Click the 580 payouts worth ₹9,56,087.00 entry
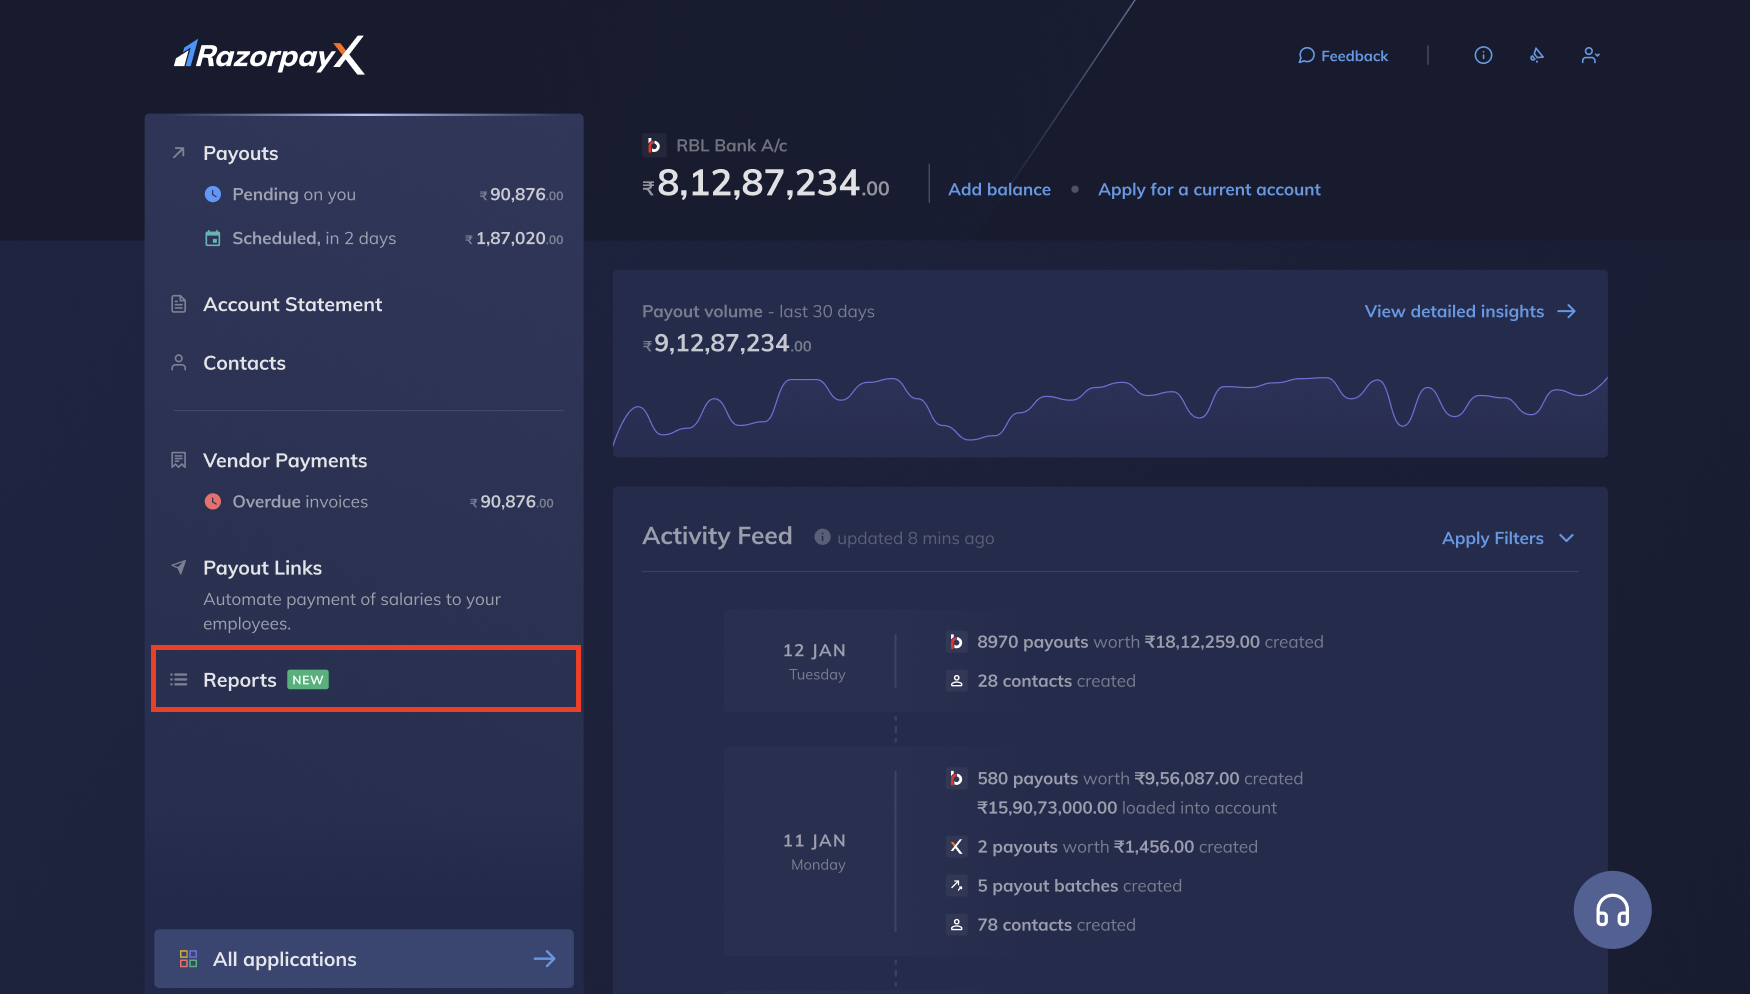This screenshot has width=1750, height=994. (x=1140, y=778)
